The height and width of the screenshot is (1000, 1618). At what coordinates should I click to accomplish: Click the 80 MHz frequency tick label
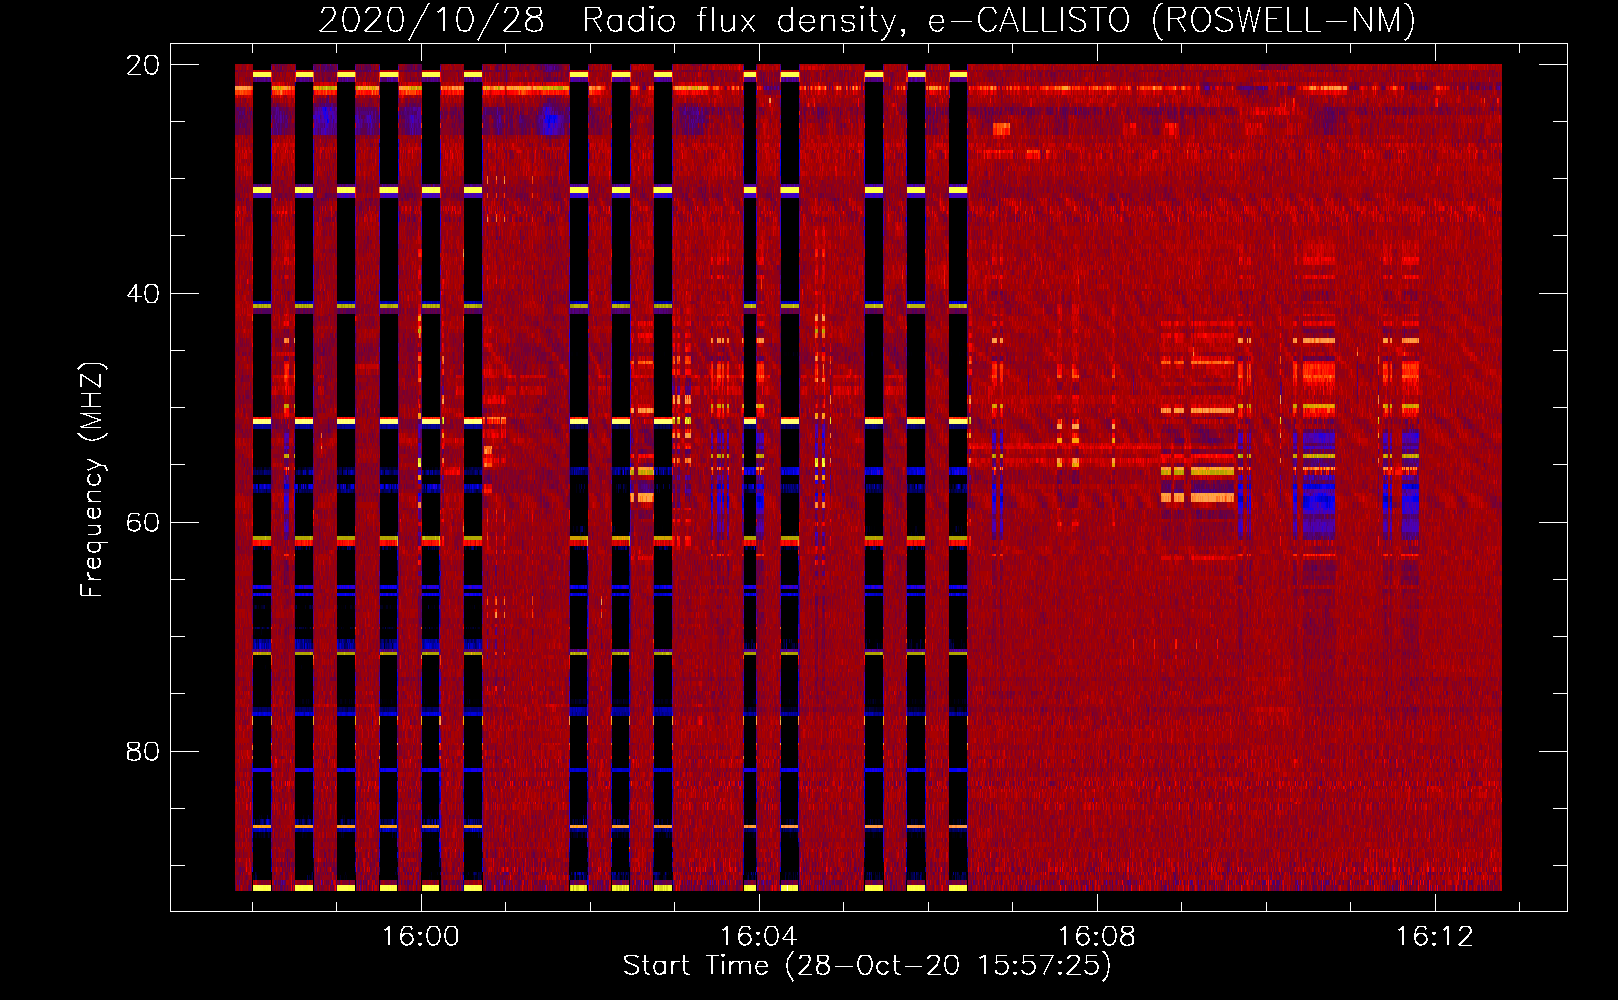143,751
